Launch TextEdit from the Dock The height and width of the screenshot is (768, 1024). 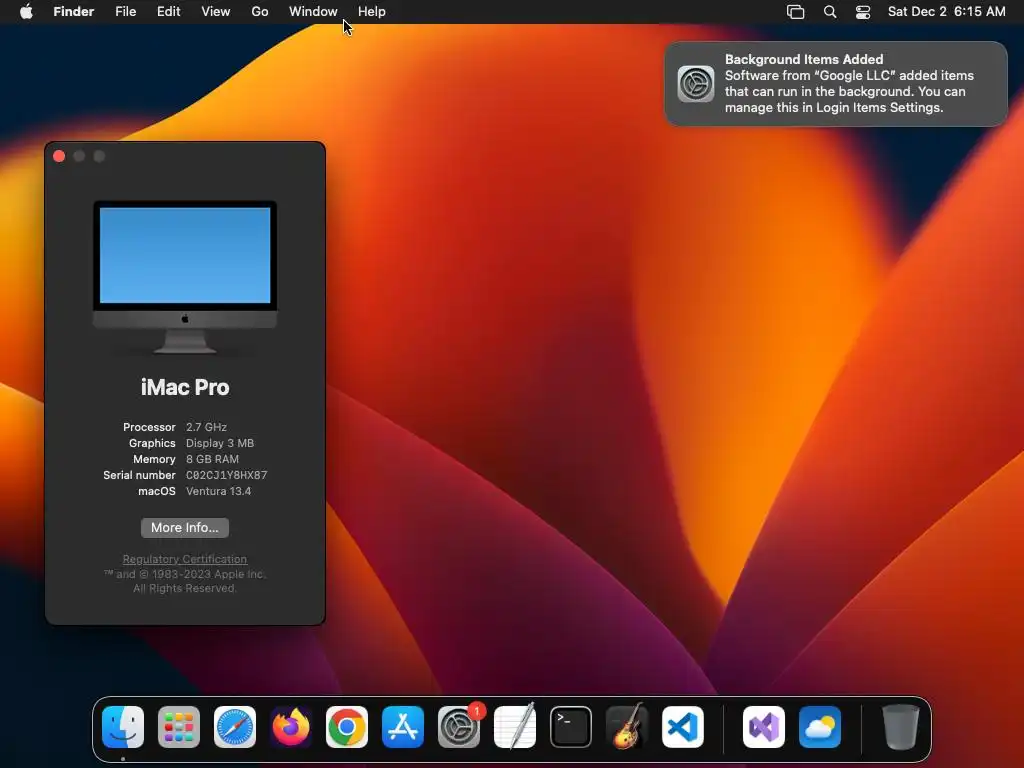pyautogui.click(x=515, y=727)
